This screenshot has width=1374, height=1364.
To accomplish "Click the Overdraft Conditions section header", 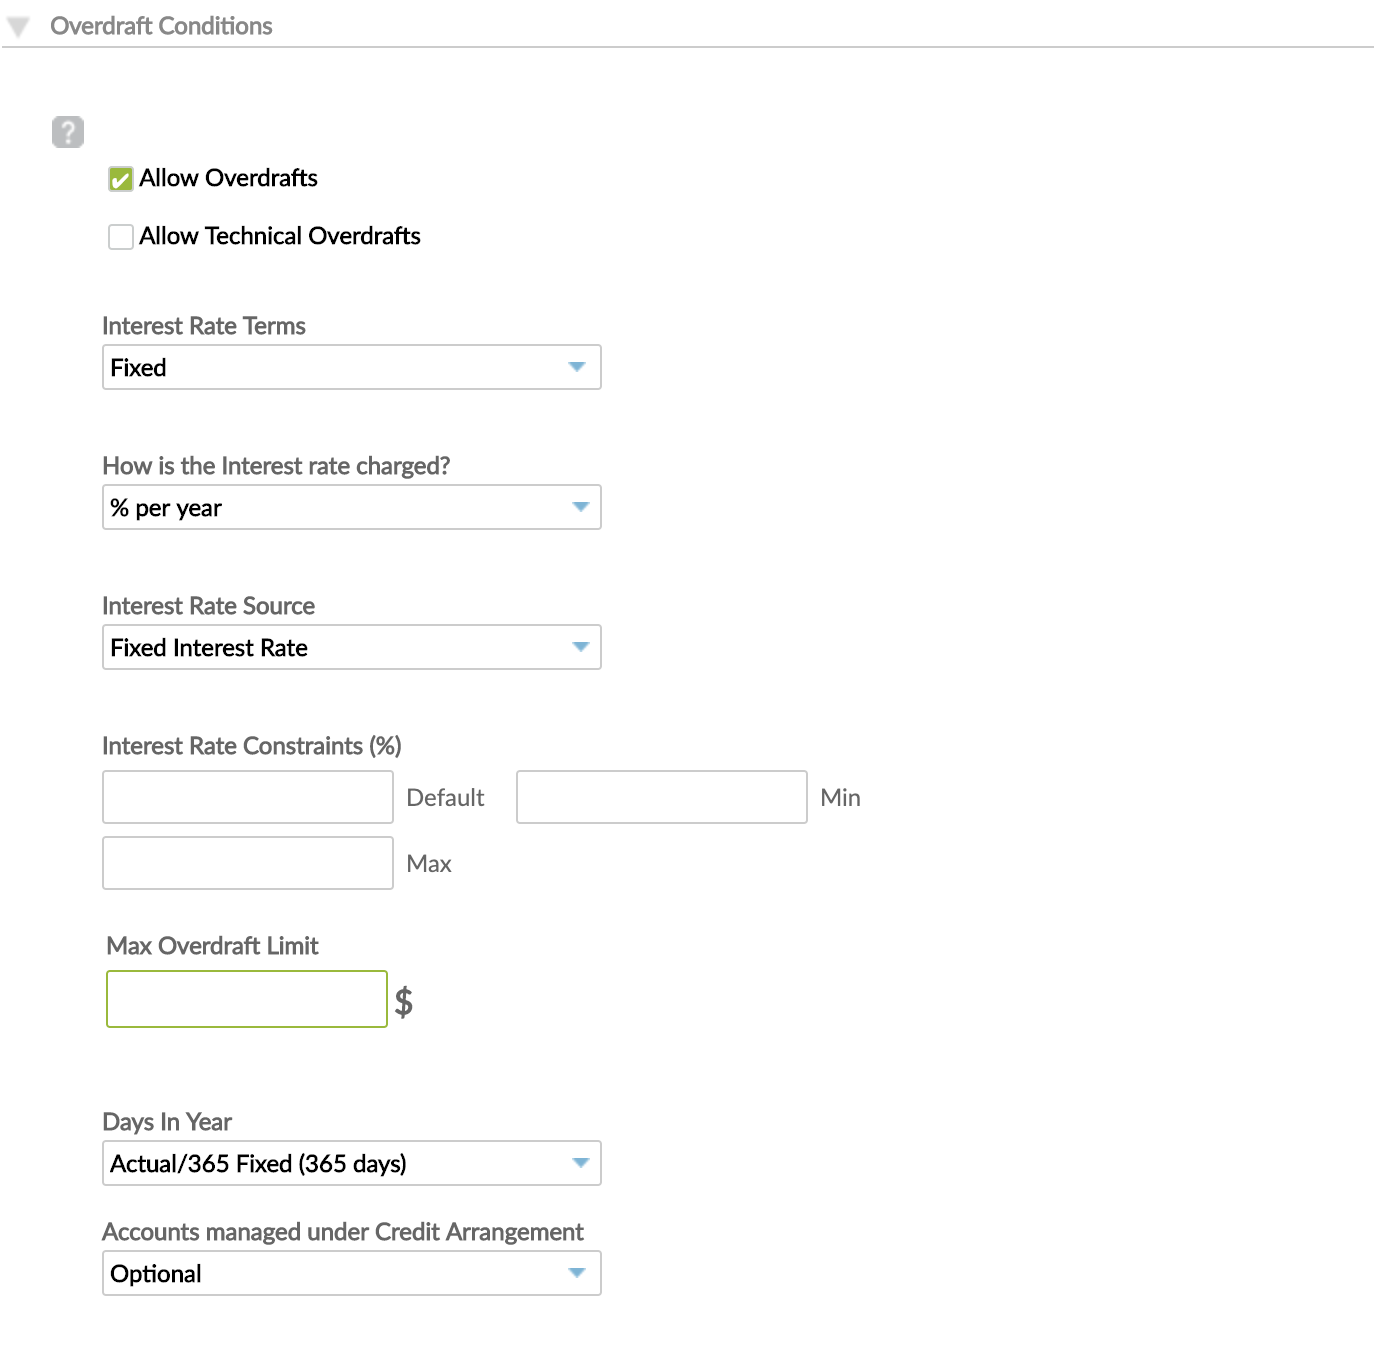I will point(162,27).
